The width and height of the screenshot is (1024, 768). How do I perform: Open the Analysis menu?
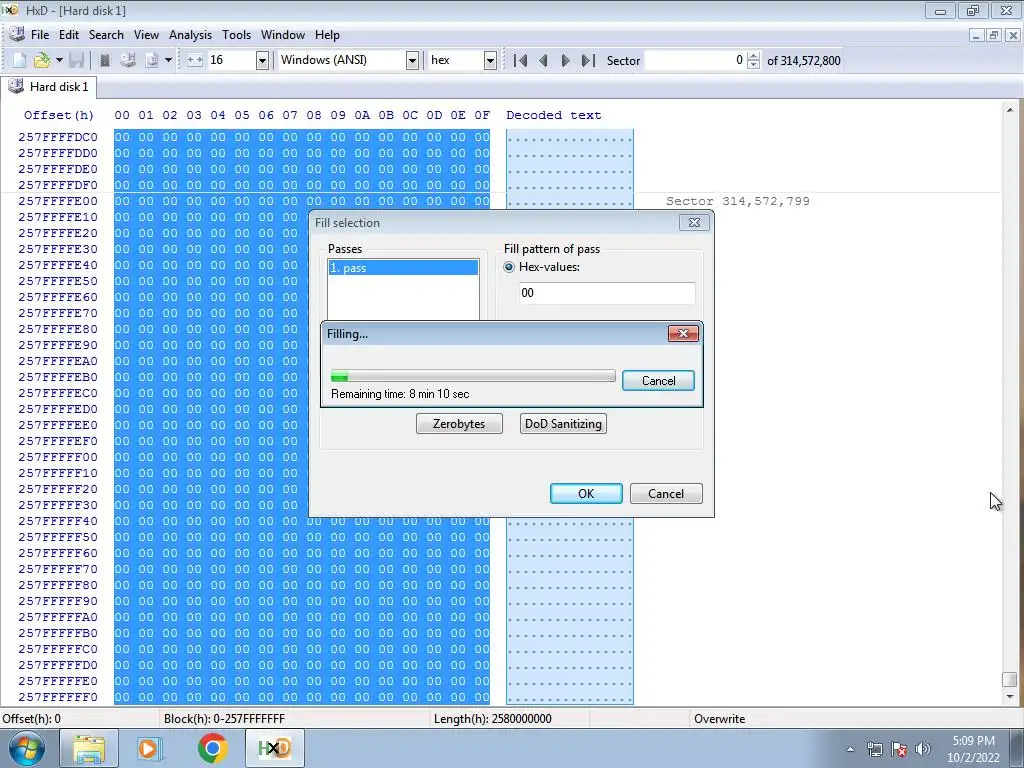pos(190,35)
